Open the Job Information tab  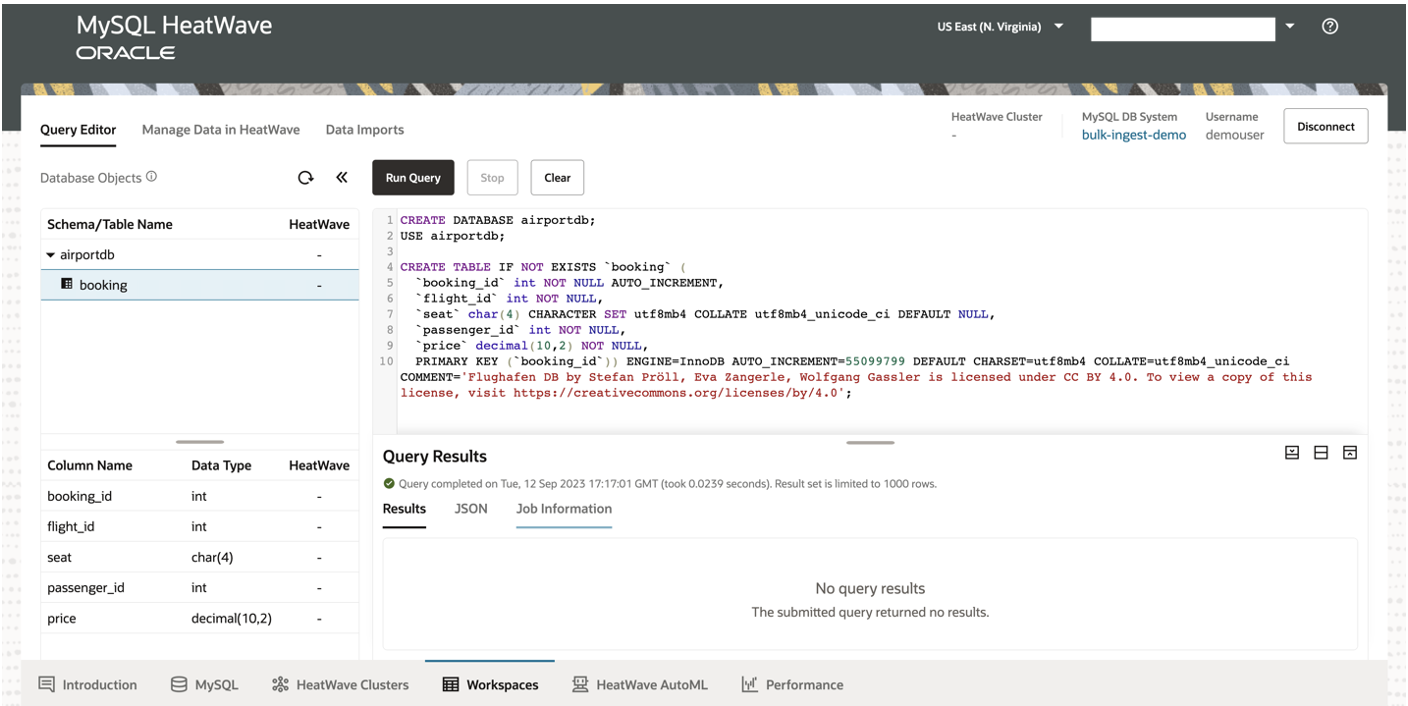[564, 508]
